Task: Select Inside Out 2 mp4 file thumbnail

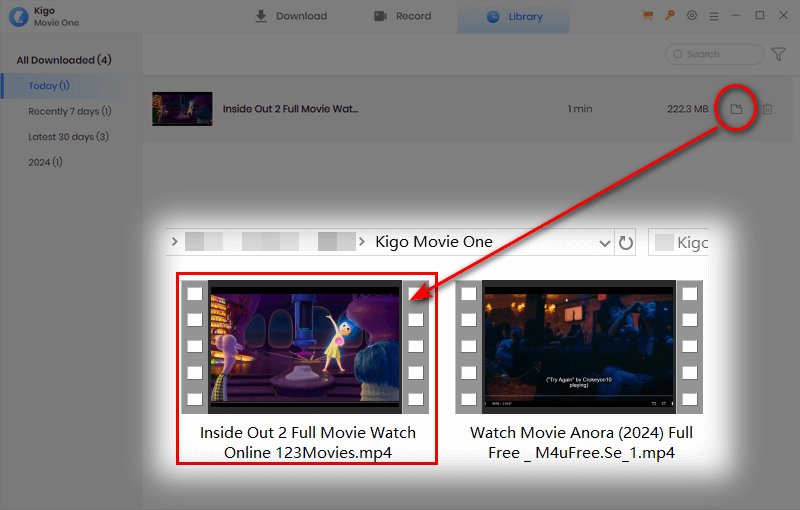Action: point(305,347)
